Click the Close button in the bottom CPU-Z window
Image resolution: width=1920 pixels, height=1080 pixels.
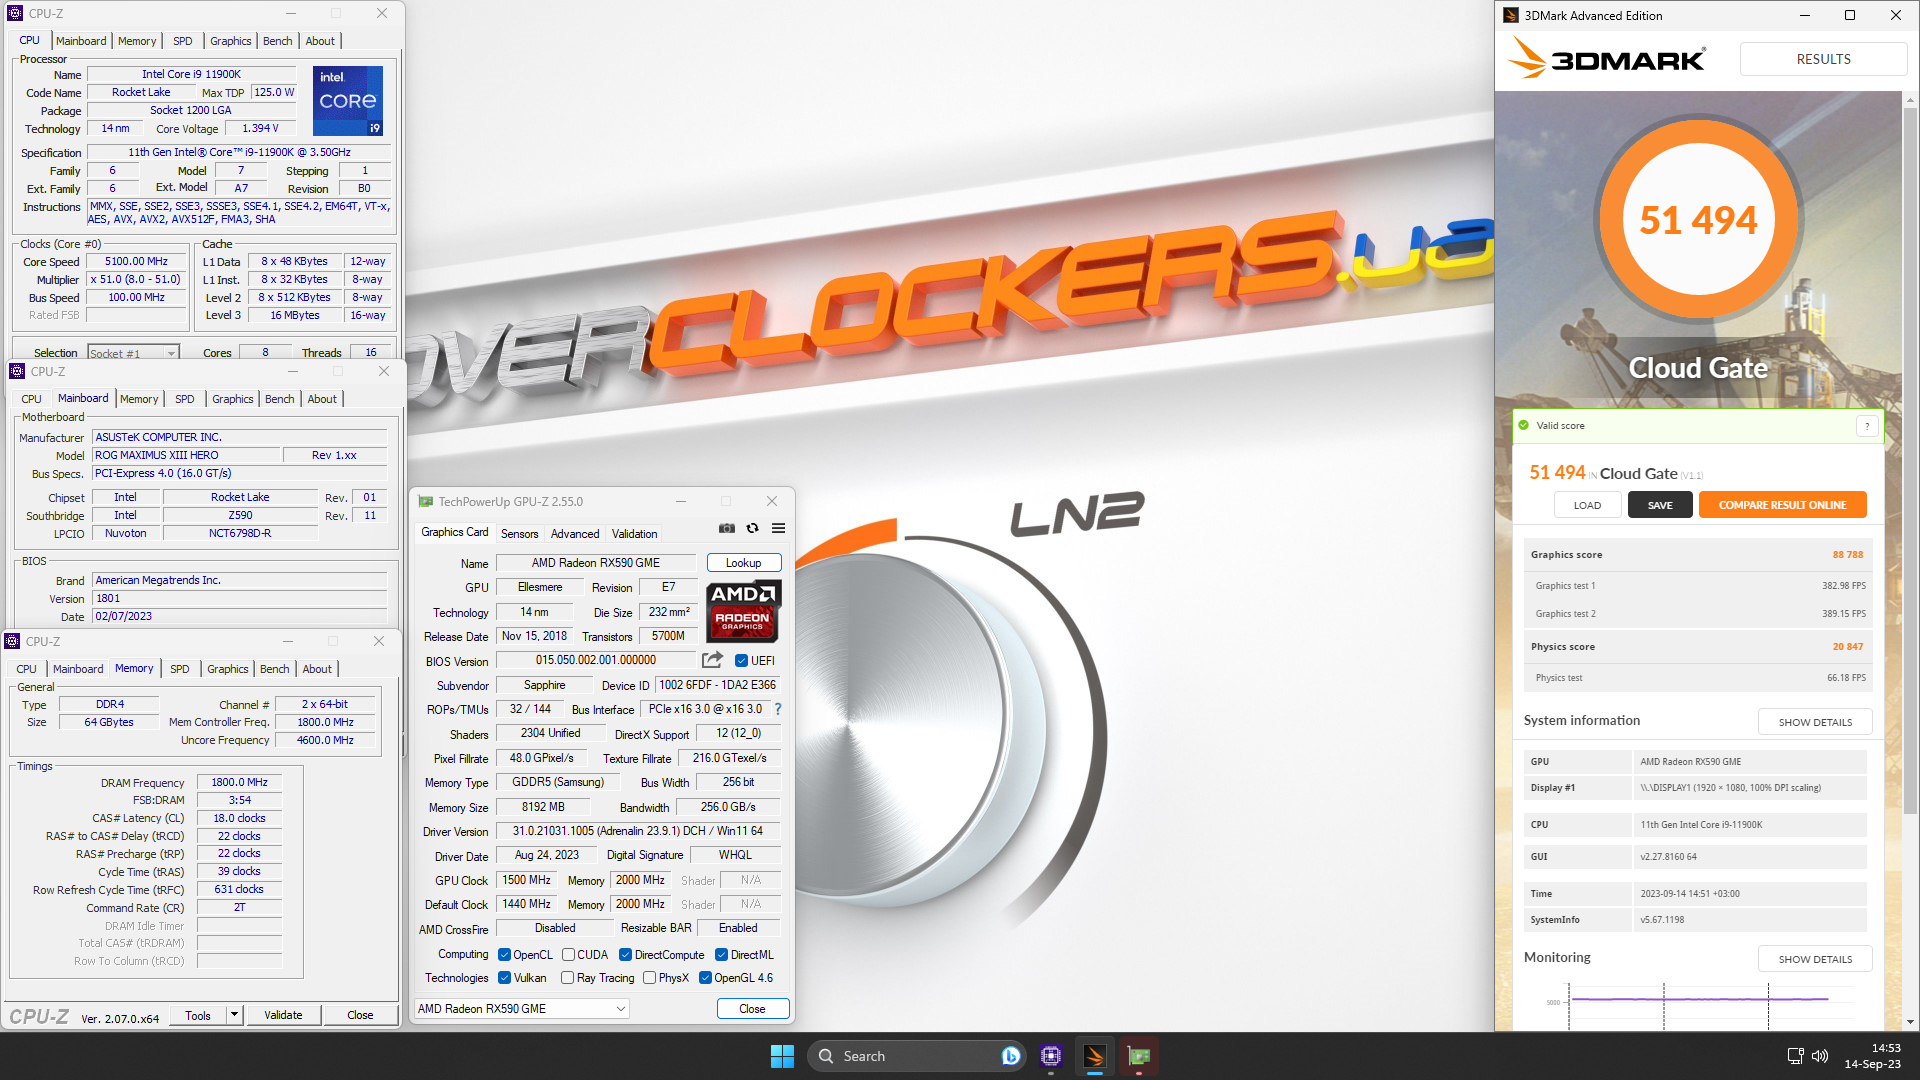pos(360,1015)
